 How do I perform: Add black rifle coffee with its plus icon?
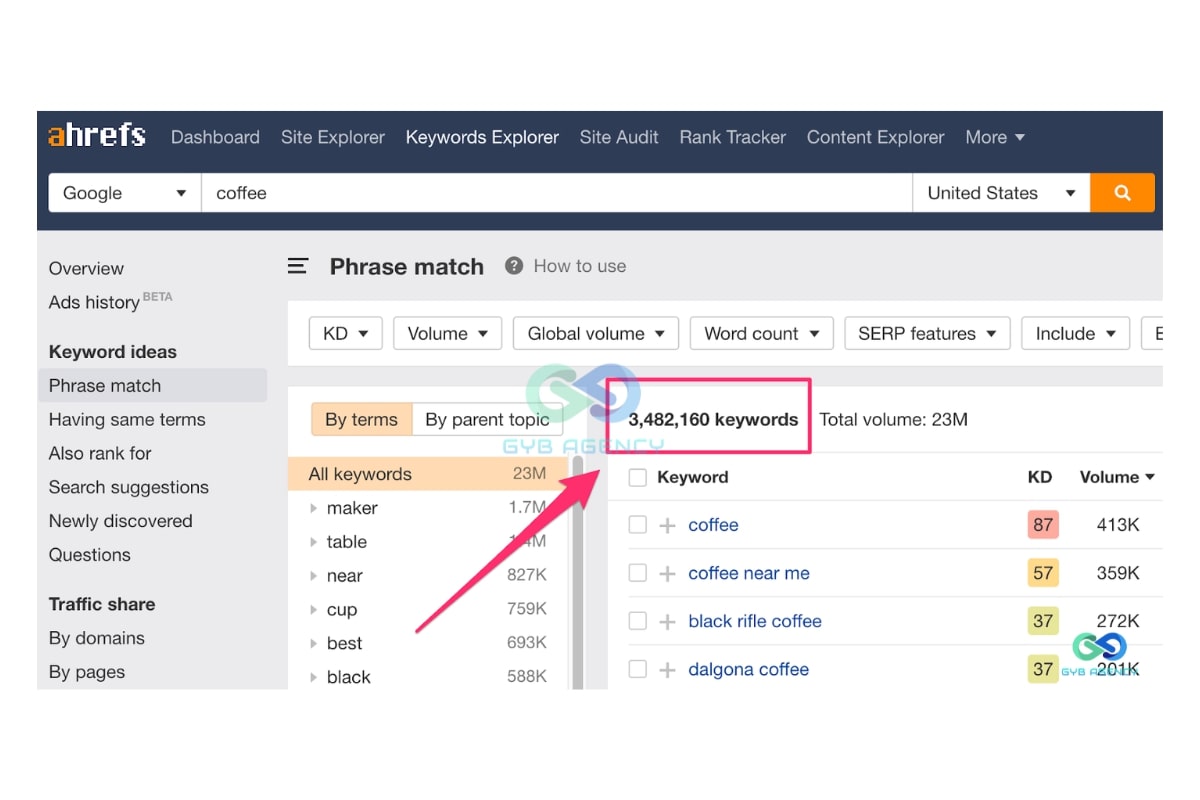pos(668,621)
